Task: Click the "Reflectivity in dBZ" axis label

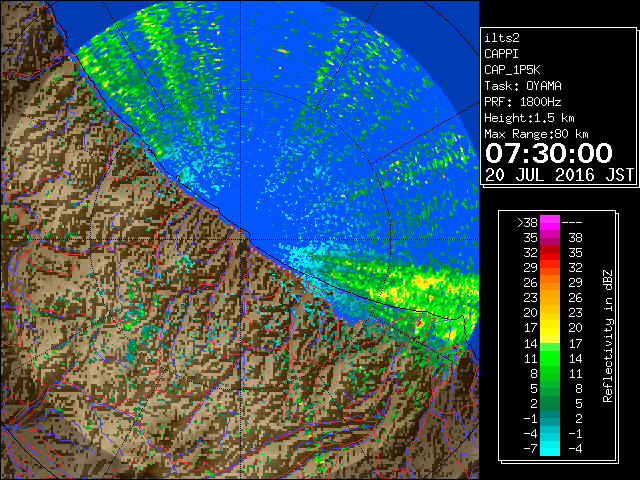Action: pyautogui.click(x=608, y=336)
